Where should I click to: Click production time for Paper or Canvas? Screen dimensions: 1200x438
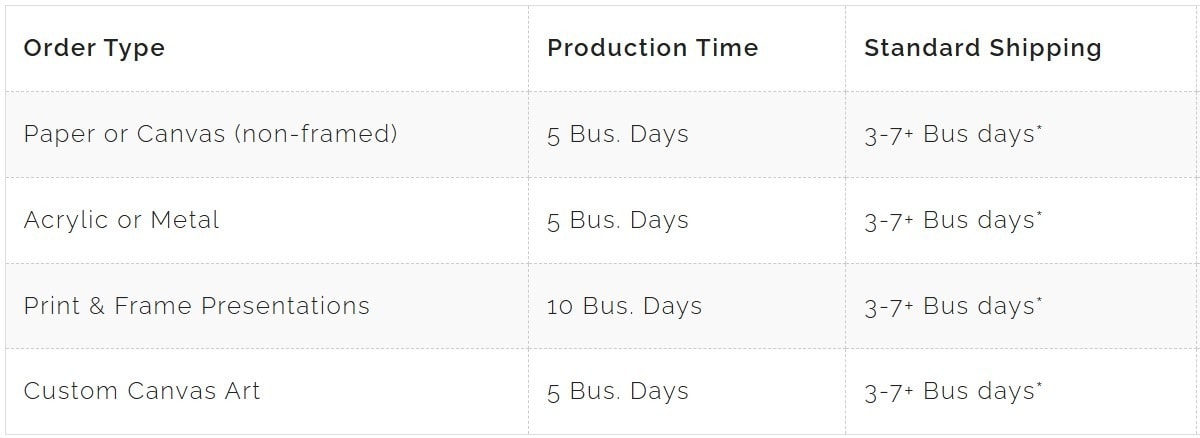point(617,135)
